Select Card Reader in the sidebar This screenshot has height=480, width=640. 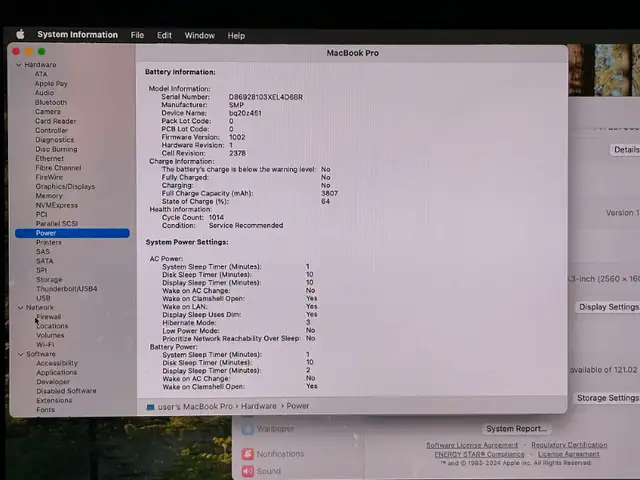pyautogui.click(x=56, y=121)
